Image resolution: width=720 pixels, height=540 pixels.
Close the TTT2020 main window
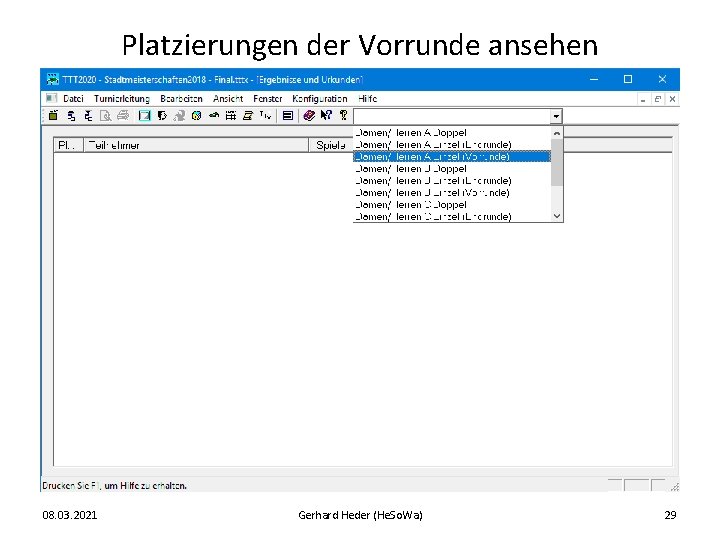point(662,79)
